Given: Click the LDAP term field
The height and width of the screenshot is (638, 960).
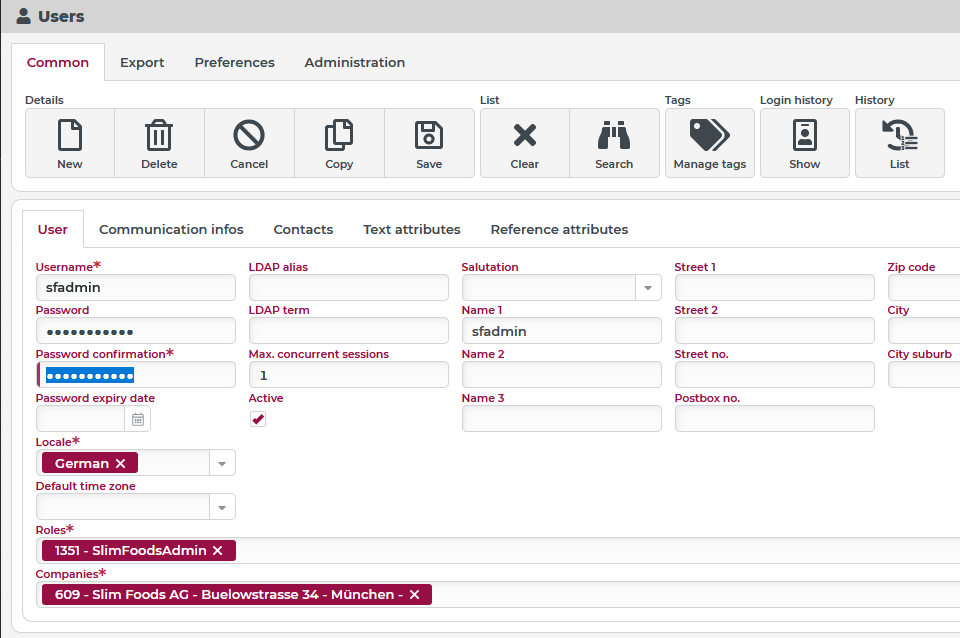Looking at the screenshot, I should pyautogui.click(x=348, y=331).
